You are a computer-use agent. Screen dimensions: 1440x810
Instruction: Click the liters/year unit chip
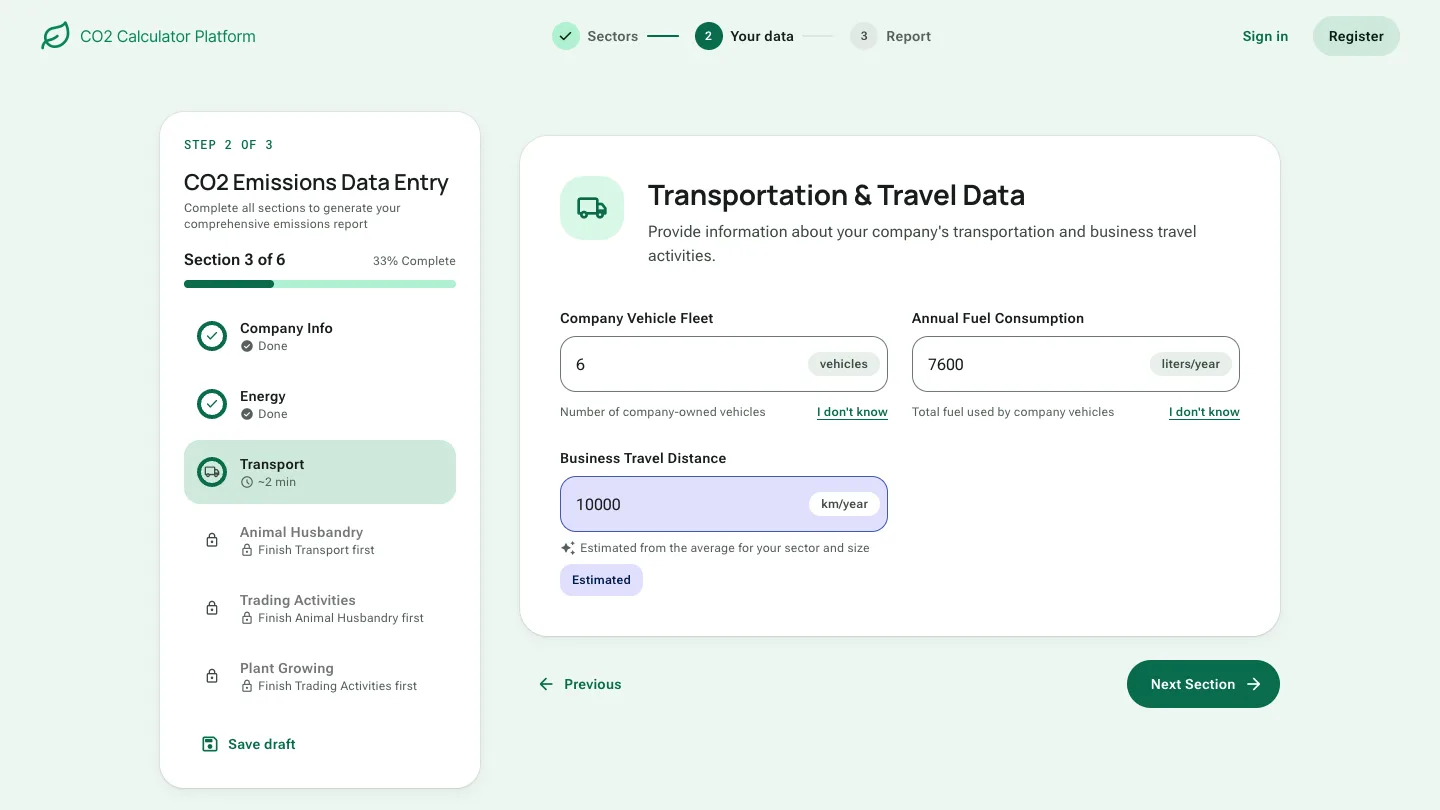tap(1191, 364)
